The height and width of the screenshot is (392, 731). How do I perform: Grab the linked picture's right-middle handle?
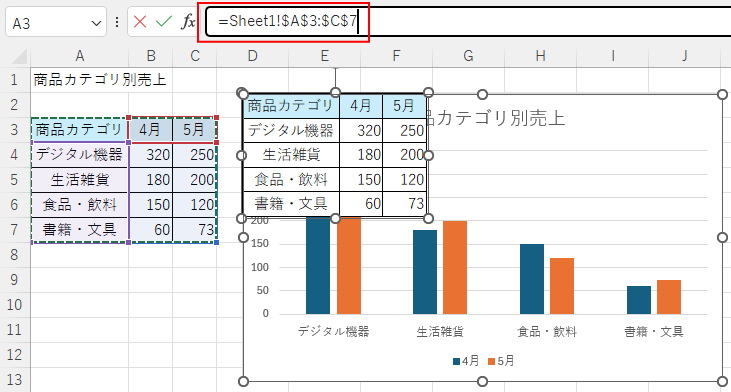click(428, 155)
